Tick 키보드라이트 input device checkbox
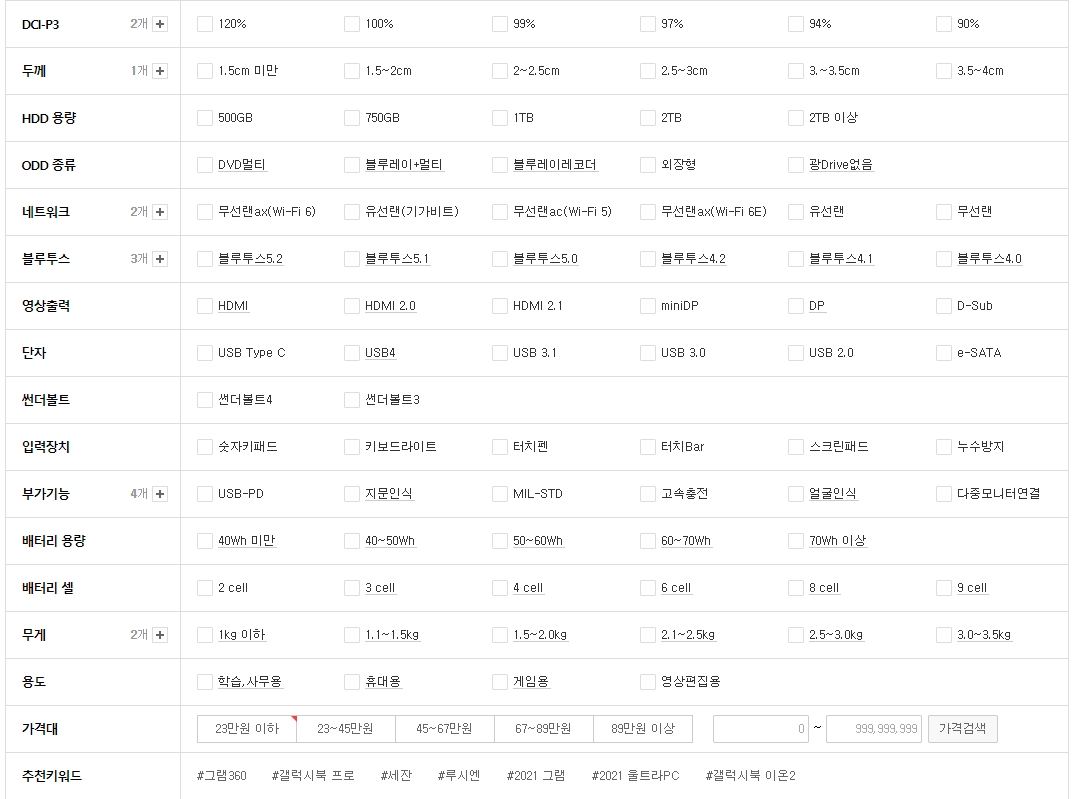The image size is (1074, 799). tap(352, 447)
